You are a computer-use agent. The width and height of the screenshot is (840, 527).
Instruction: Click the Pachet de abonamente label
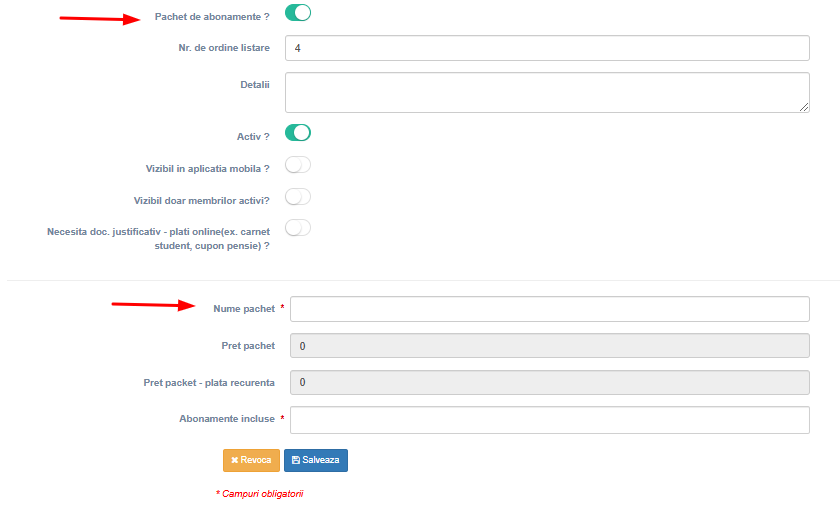click(212, 17)
